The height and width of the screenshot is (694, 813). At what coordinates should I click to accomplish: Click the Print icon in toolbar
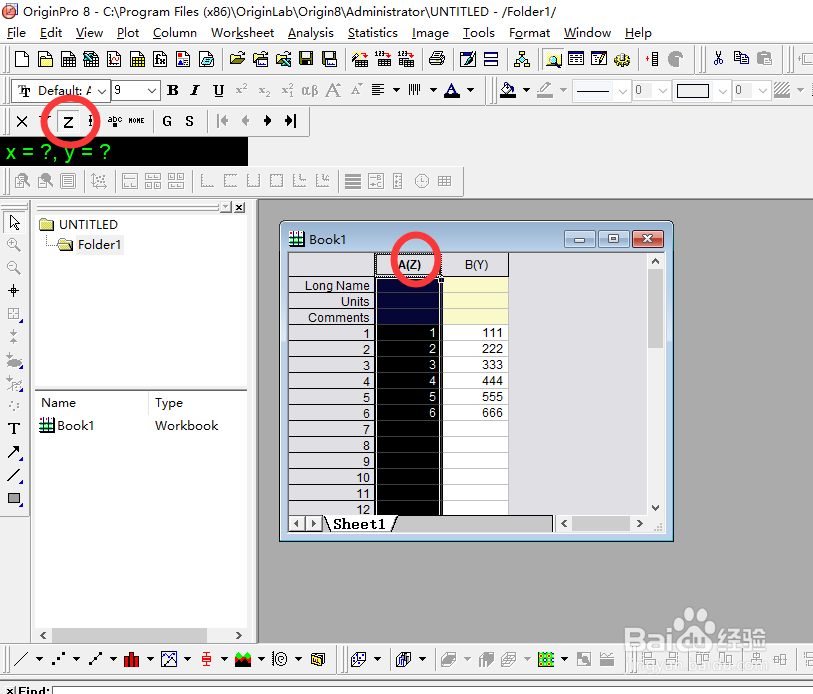437,59
